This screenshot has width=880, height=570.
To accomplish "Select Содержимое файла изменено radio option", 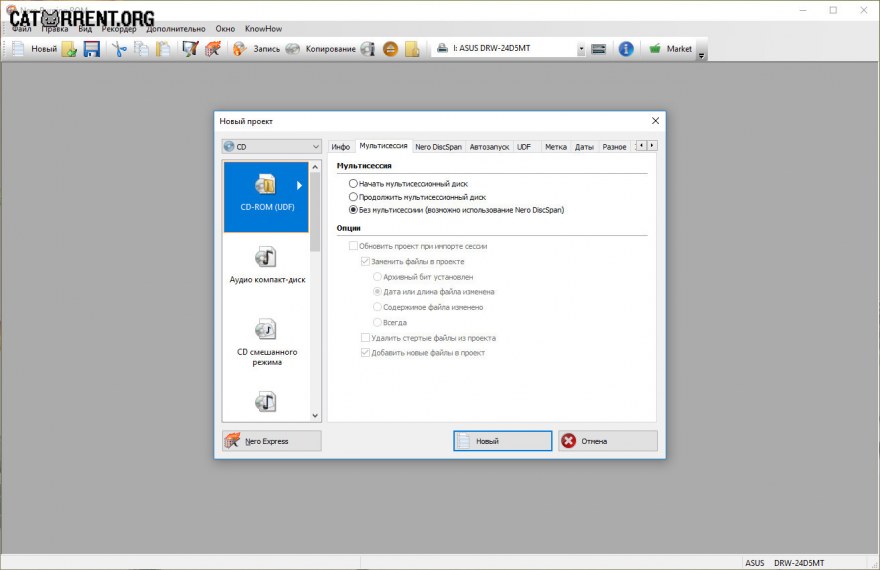I will pos(378,307).
